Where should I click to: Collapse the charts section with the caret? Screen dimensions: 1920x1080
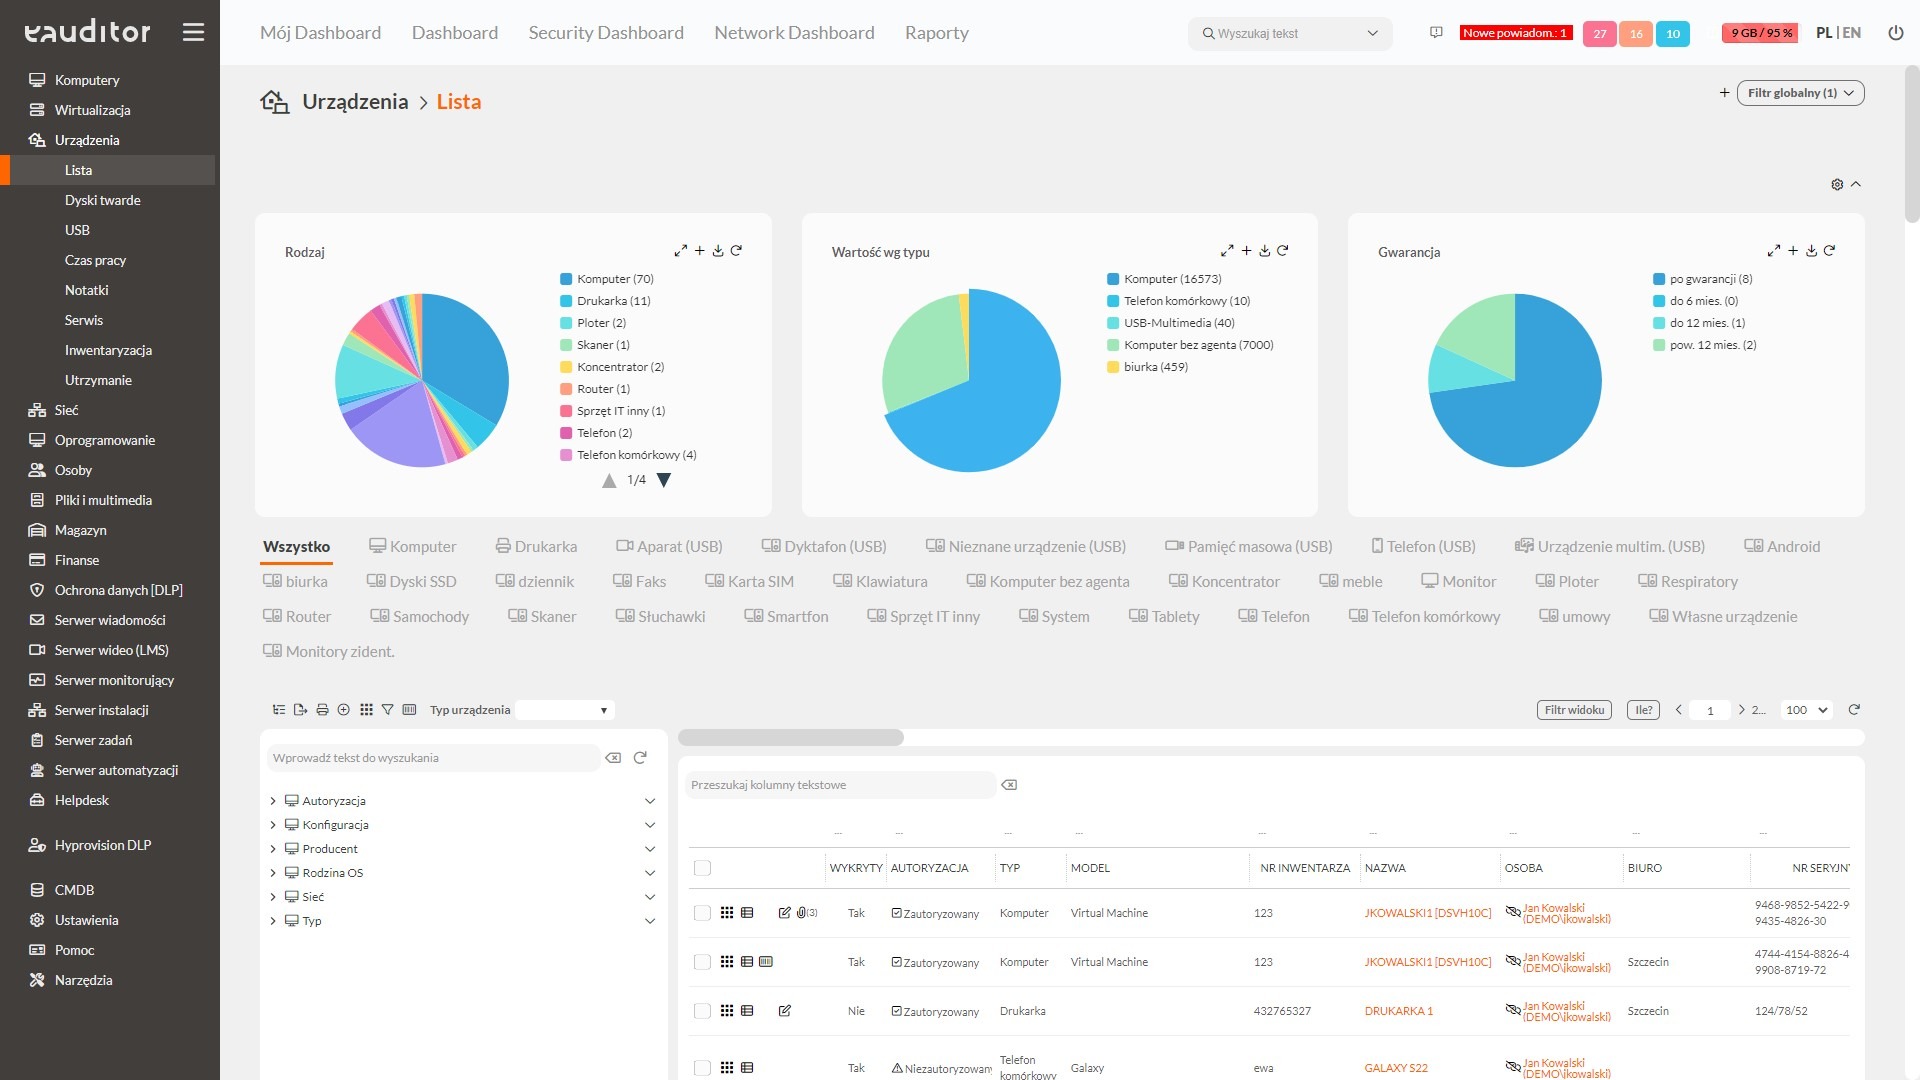1856,184
